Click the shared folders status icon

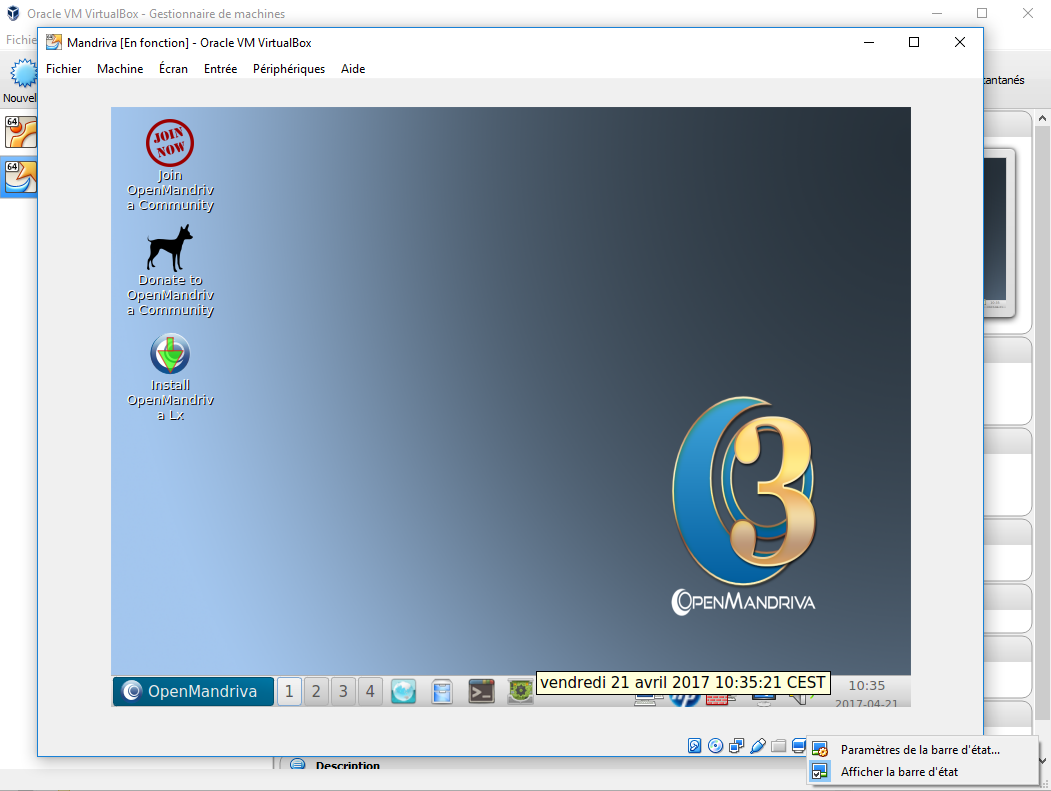coord(778,746)
